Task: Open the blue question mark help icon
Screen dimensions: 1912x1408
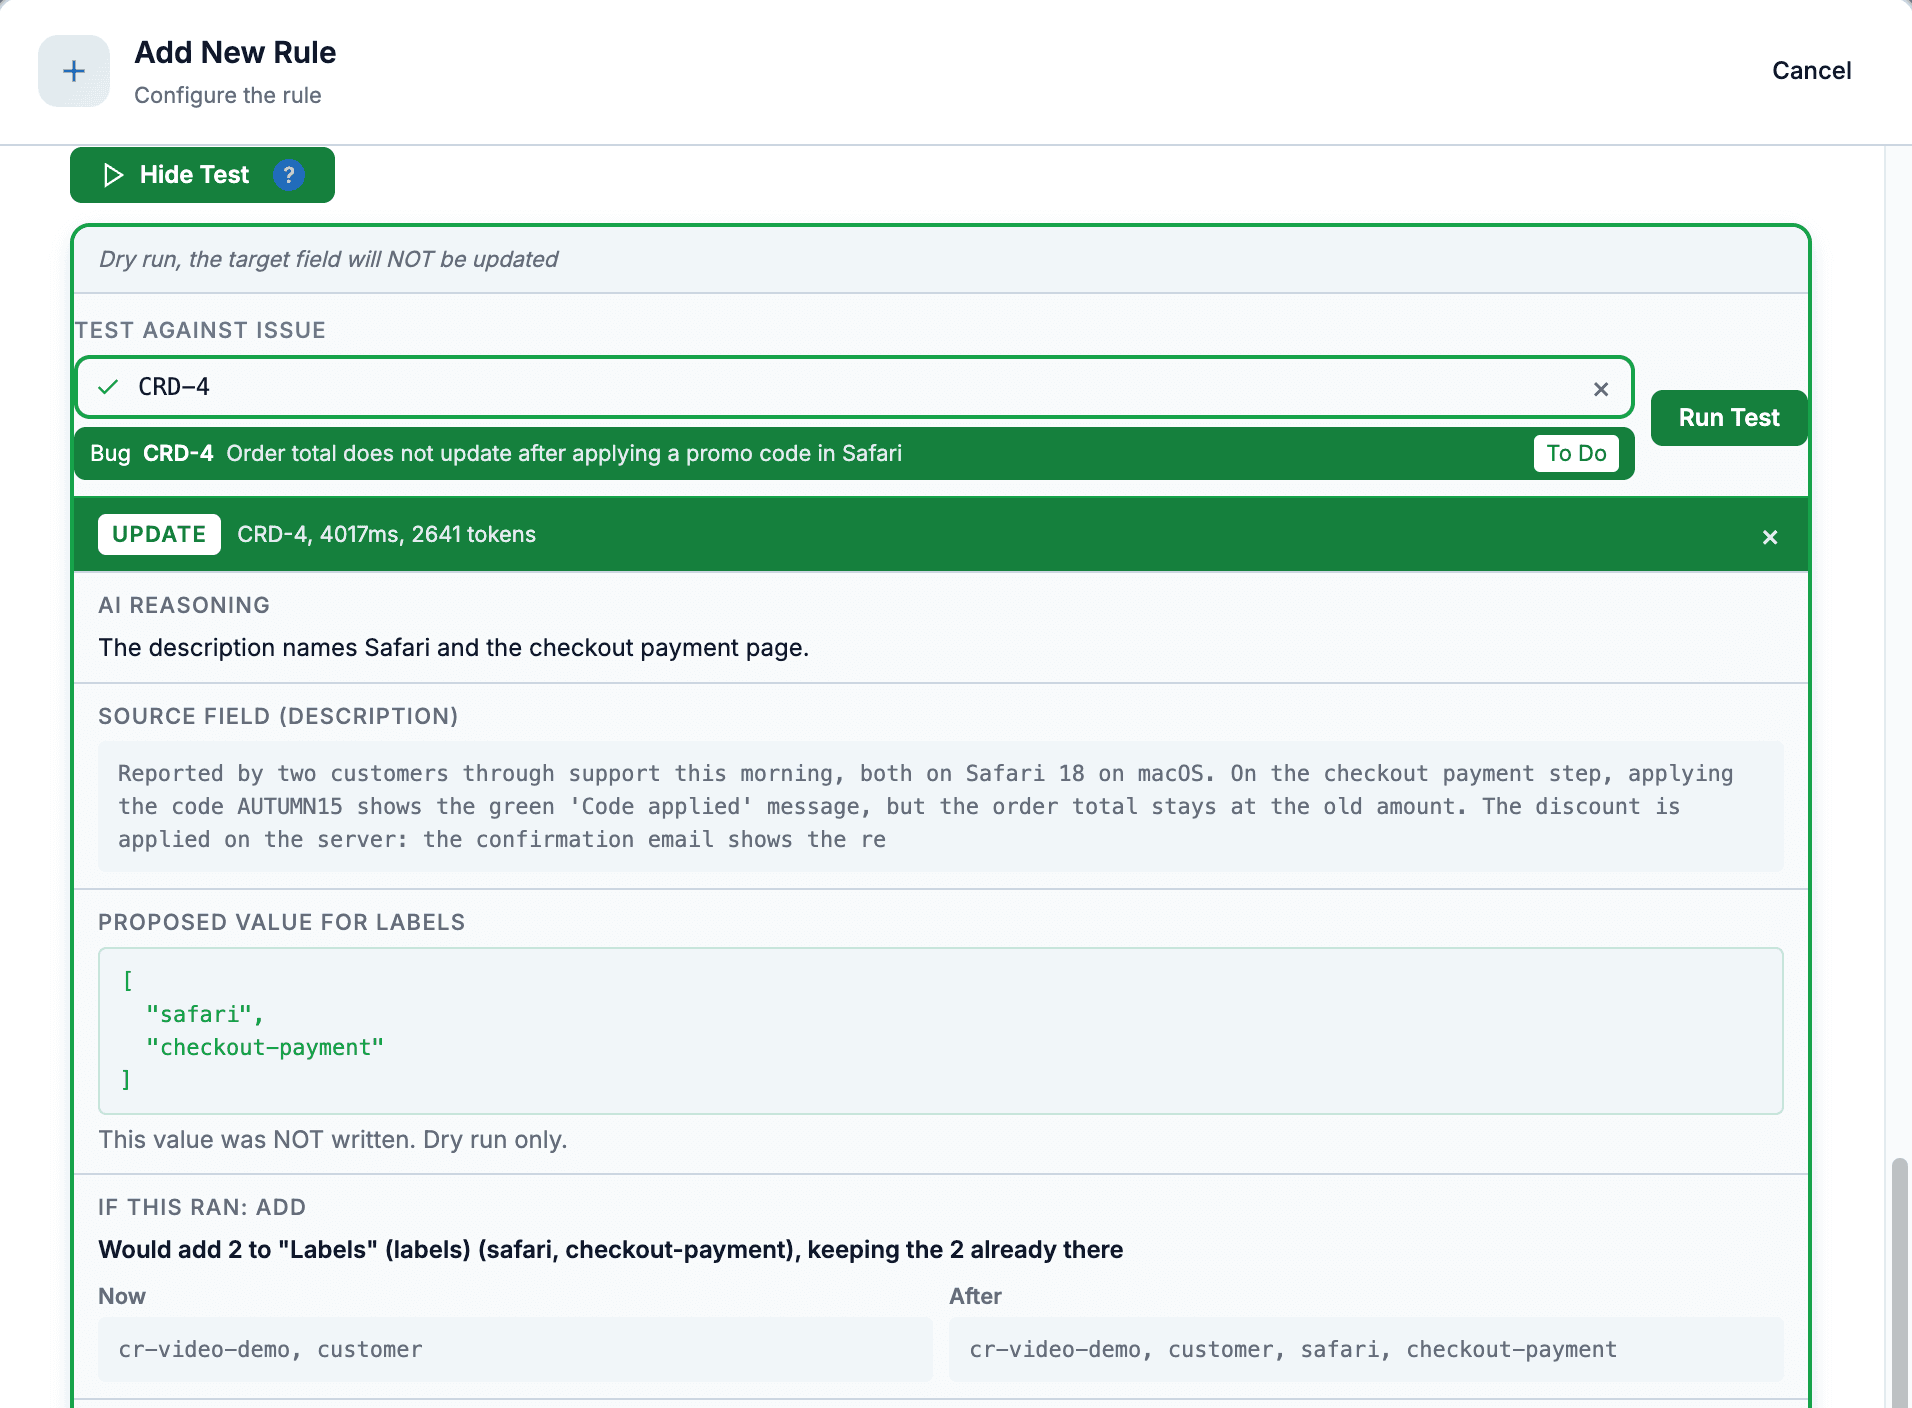Action: 288,175
